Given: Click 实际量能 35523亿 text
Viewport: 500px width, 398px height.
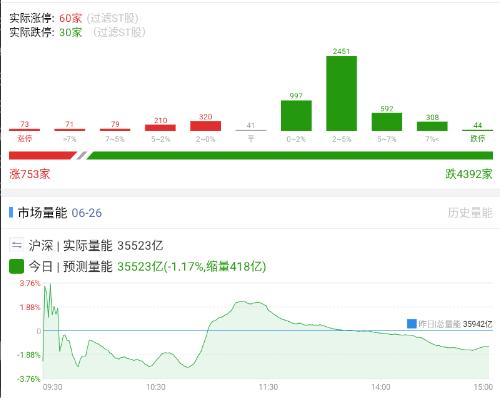Looking at the screenshot, I should [x=113, y=246].
